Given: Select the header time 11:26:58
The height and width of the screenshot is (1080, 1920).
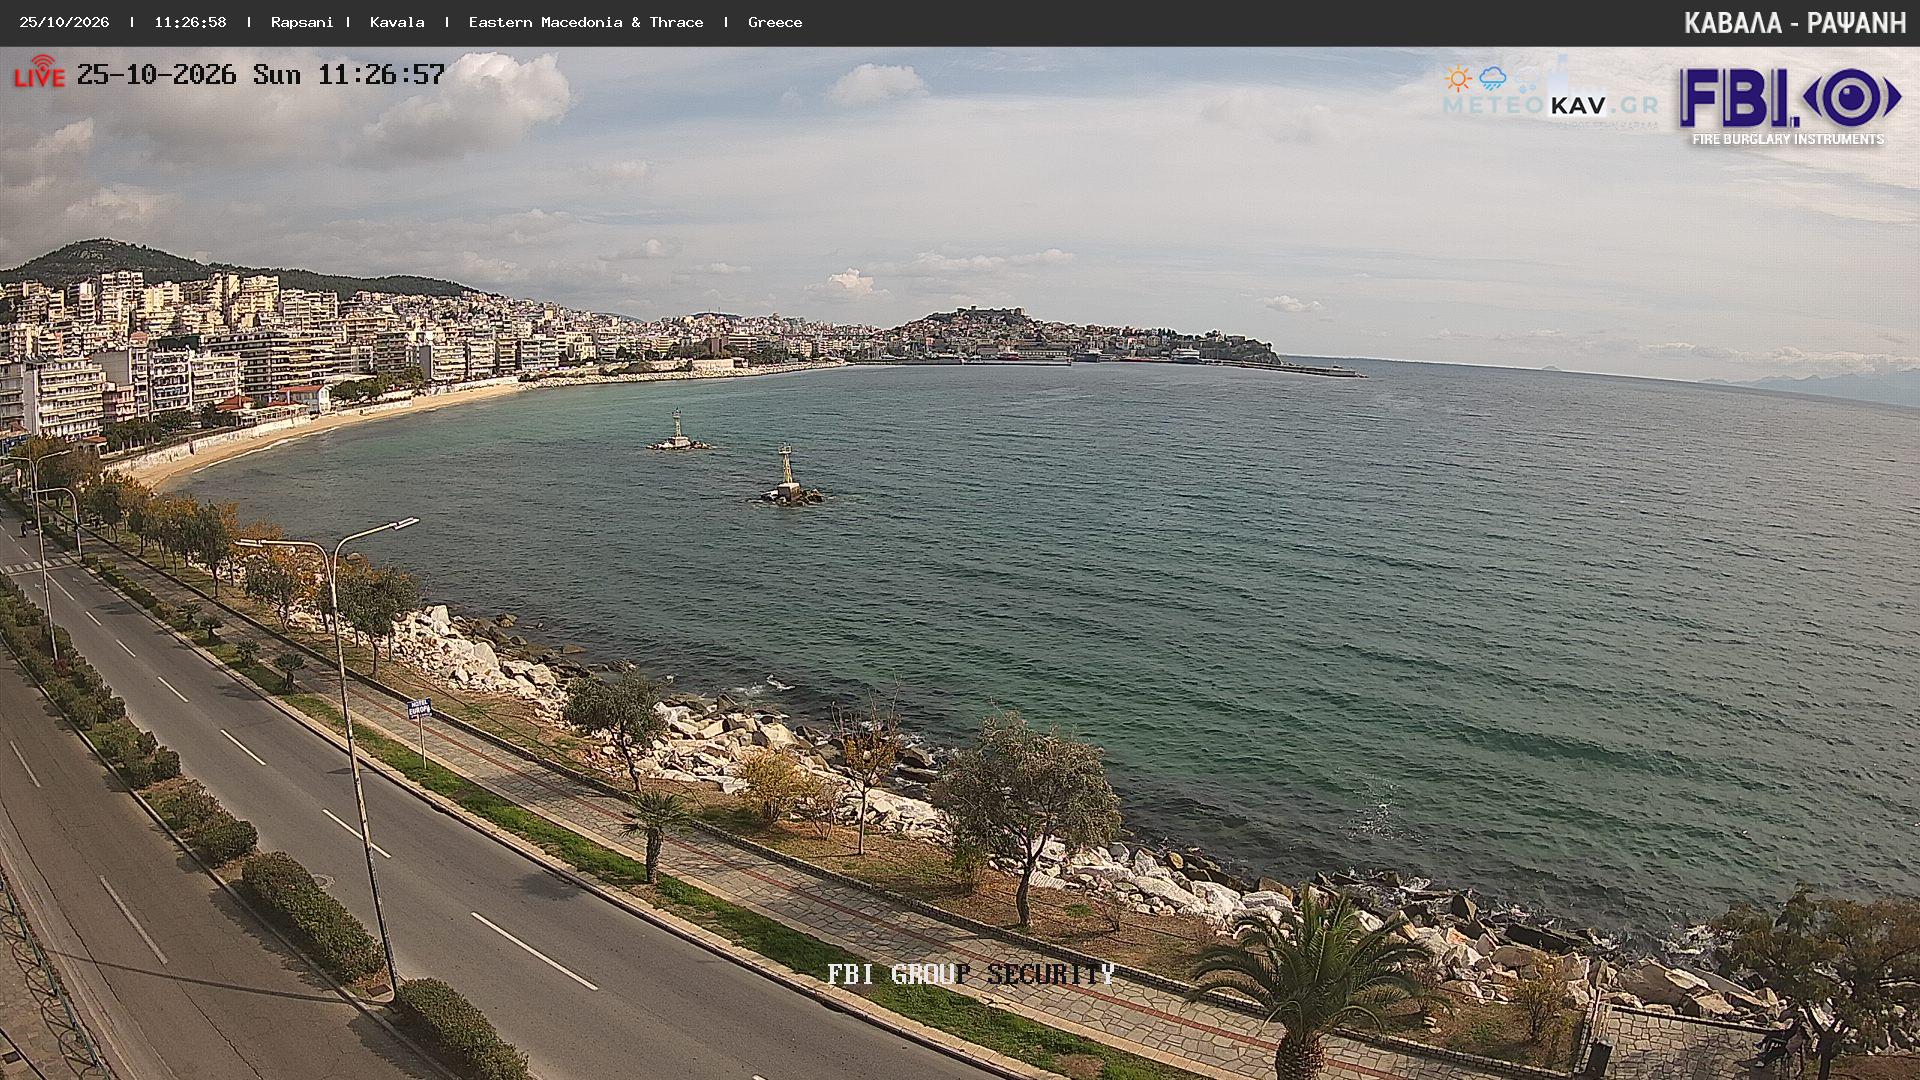Looking at the screenshot, I should coord(190,22).
